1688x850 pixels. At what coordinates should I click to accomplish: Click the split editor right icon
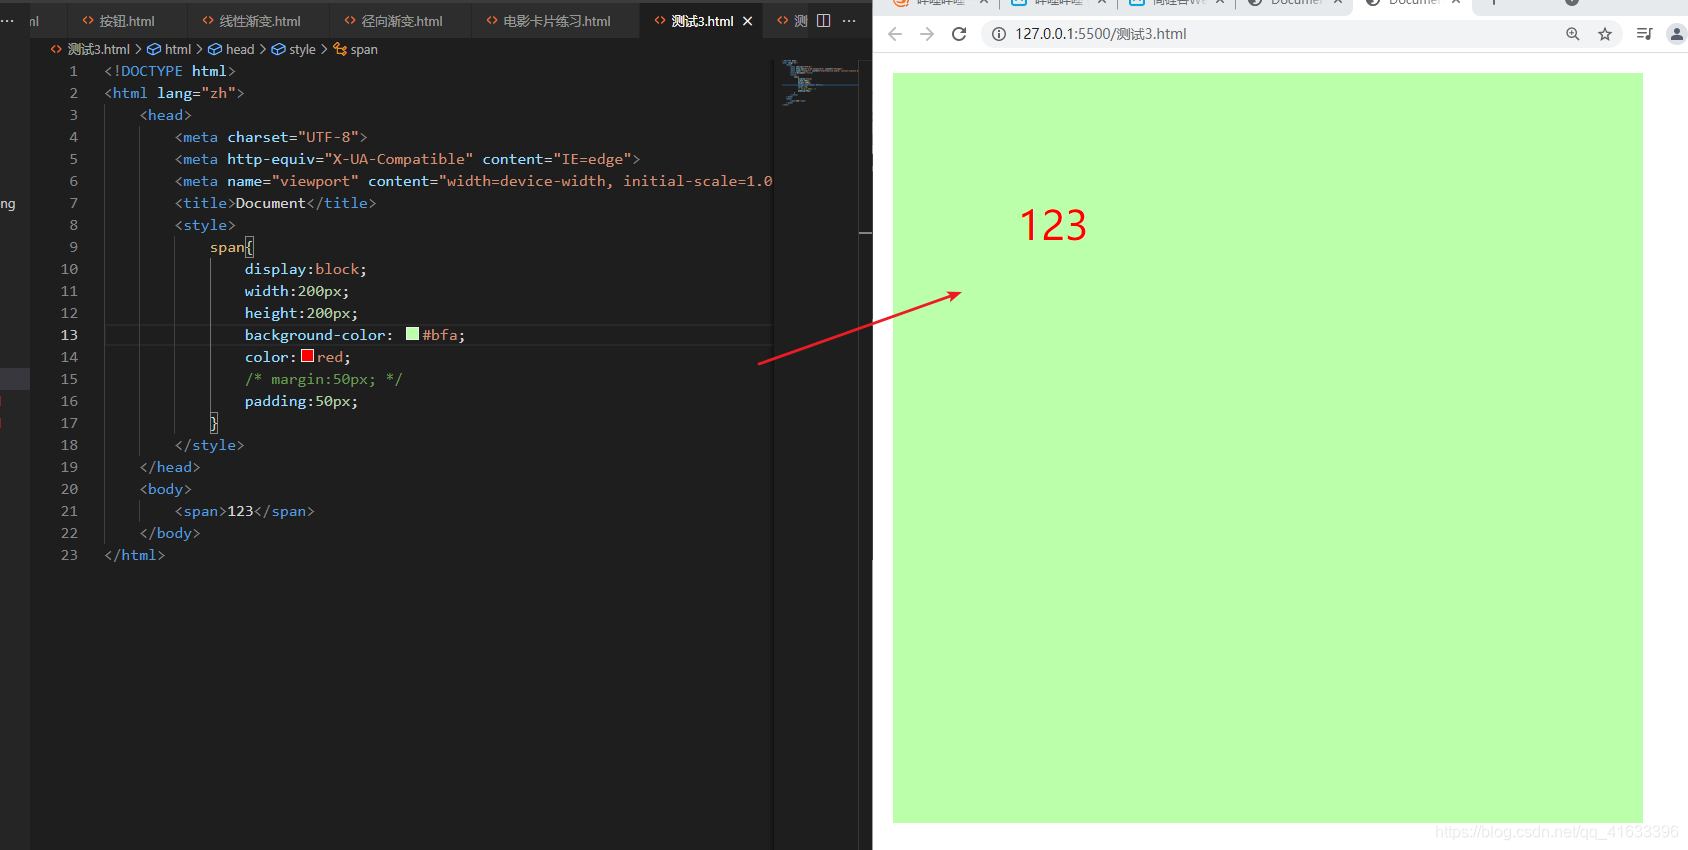pyautogui.click(x=824, y=20)
